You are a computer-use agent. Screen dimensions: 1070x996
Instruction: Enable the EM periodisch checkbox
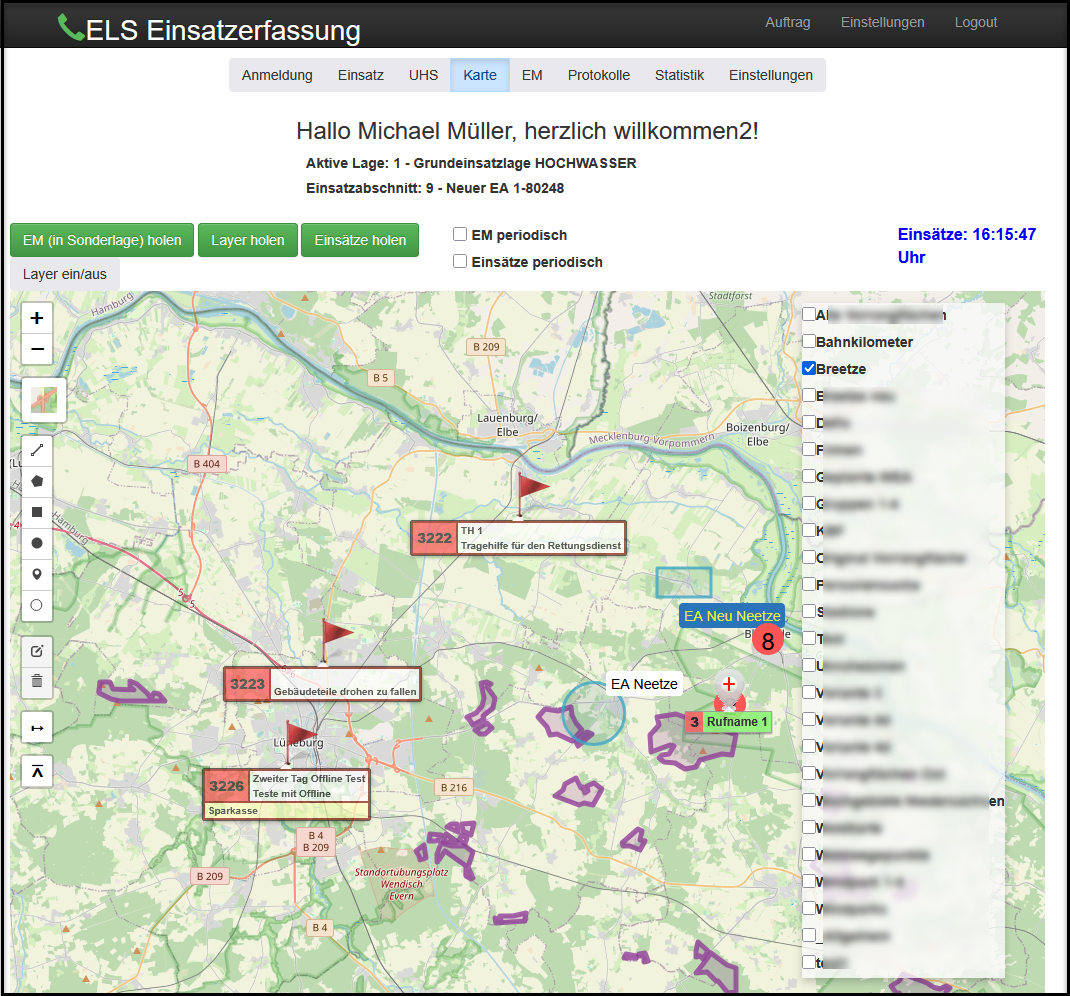pyautogui.click(x=460, y=235)
